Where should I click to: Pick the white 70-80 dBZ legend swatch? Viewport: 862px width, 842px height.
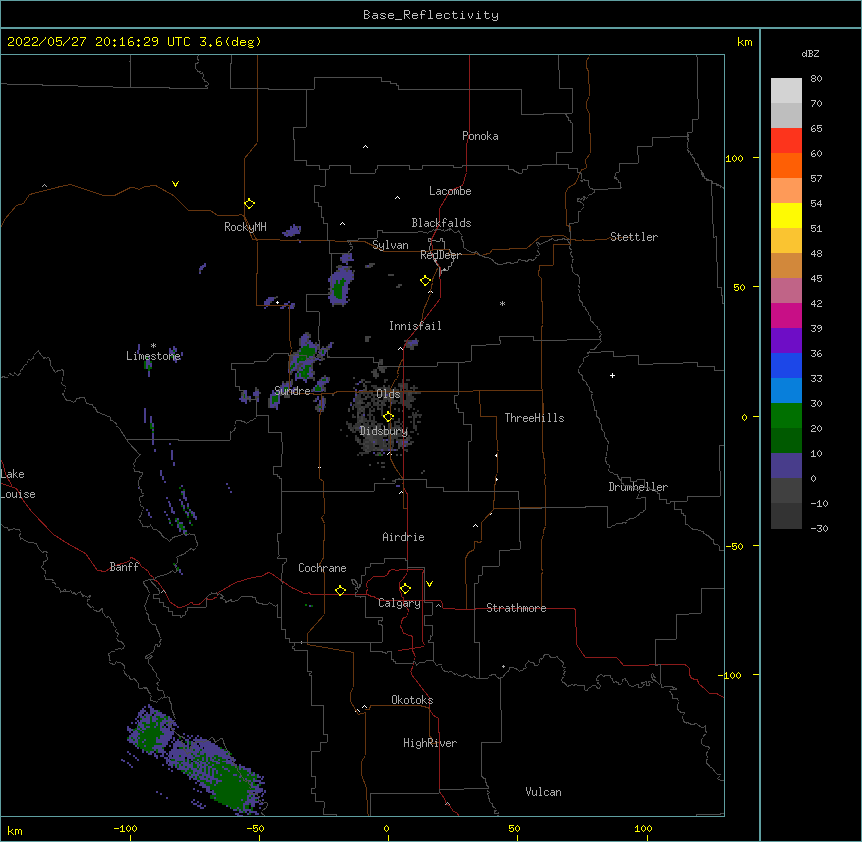coord(786,90)
